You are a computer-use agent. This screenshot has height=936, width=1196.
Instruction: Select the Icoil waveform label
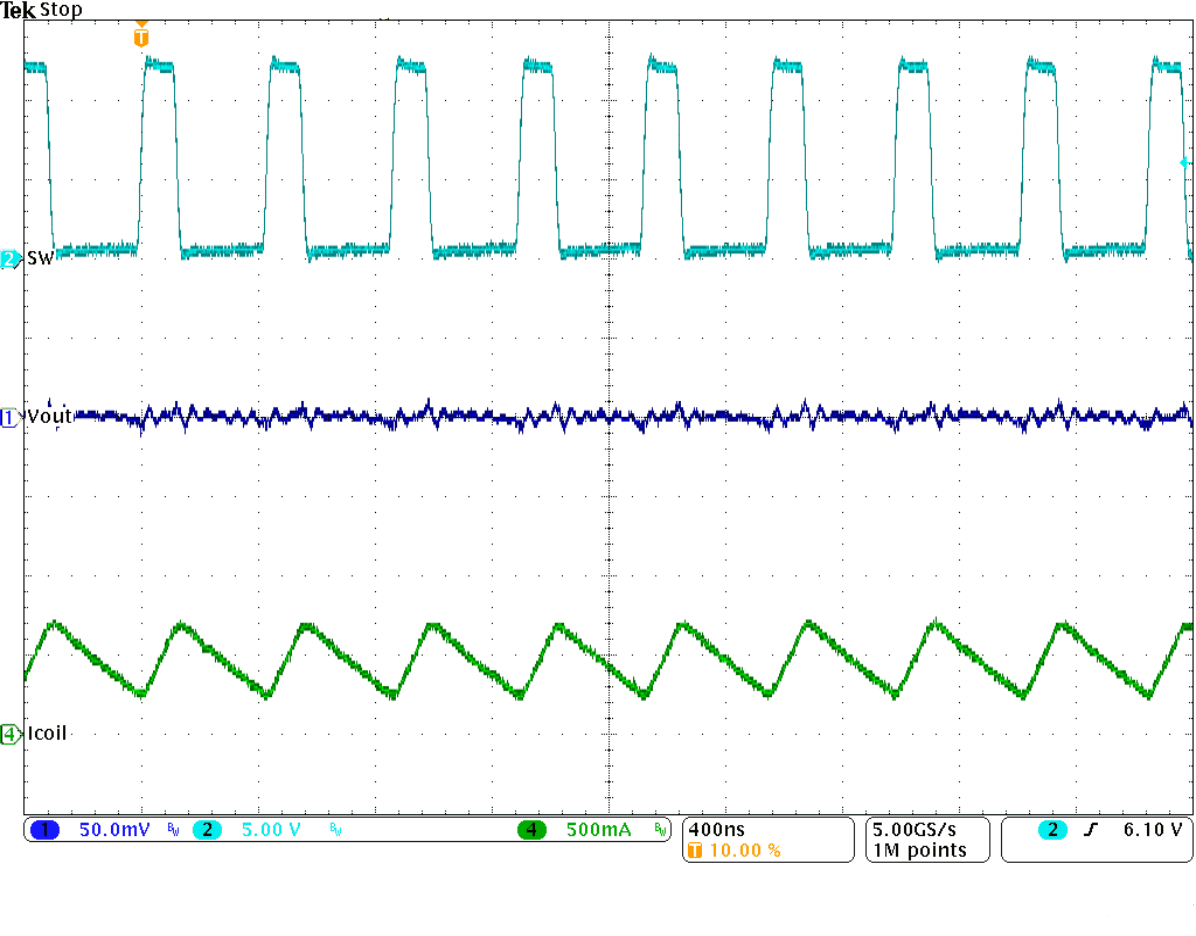(45, 733)
